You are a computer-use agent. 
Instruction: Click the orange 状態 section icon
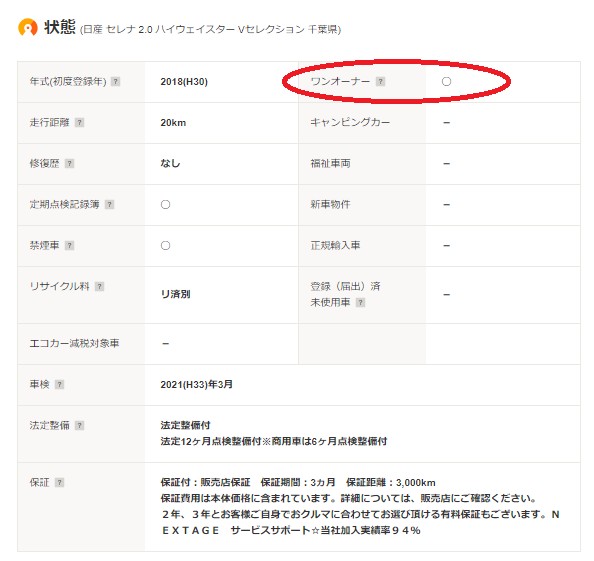pyautogui.click(x=28, y=28)
